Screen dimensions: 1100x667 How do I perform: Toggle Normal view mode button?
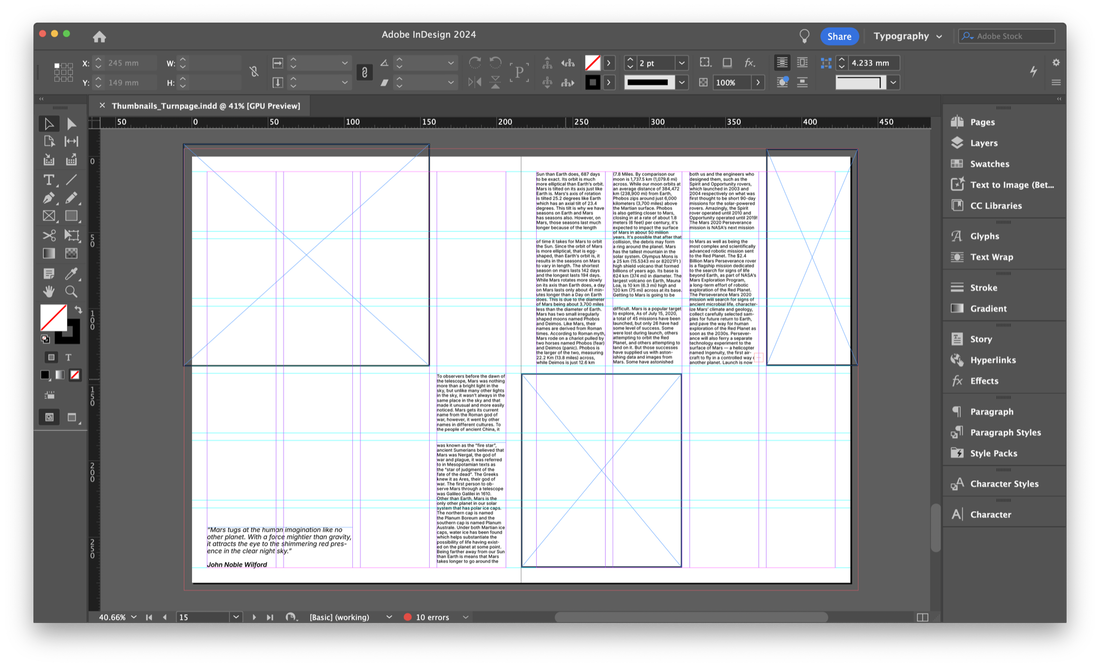click(x=50, y=417)
